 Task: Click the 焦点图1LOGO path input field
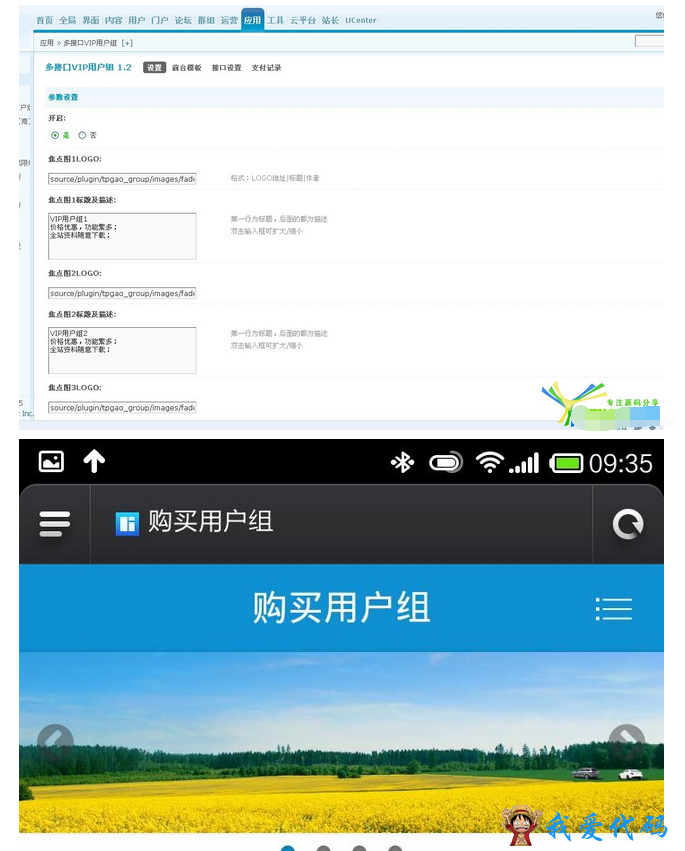pyautogui.click(x=122, y=179)
